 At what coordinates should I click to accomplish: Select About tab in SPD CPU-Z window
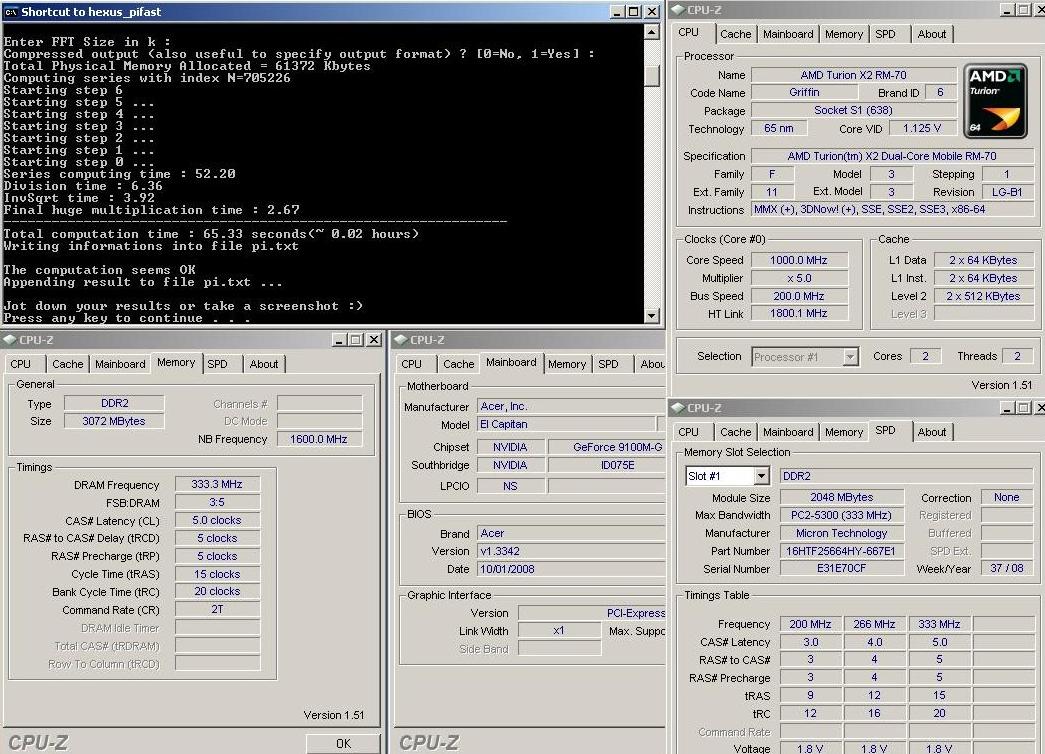[x=932, y=432]
